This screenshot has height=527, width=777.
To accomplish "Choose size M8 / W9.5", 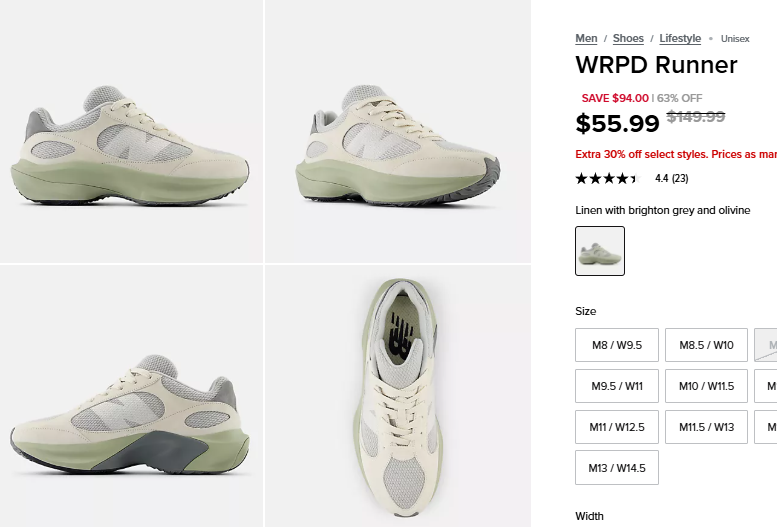I will 616,345.
